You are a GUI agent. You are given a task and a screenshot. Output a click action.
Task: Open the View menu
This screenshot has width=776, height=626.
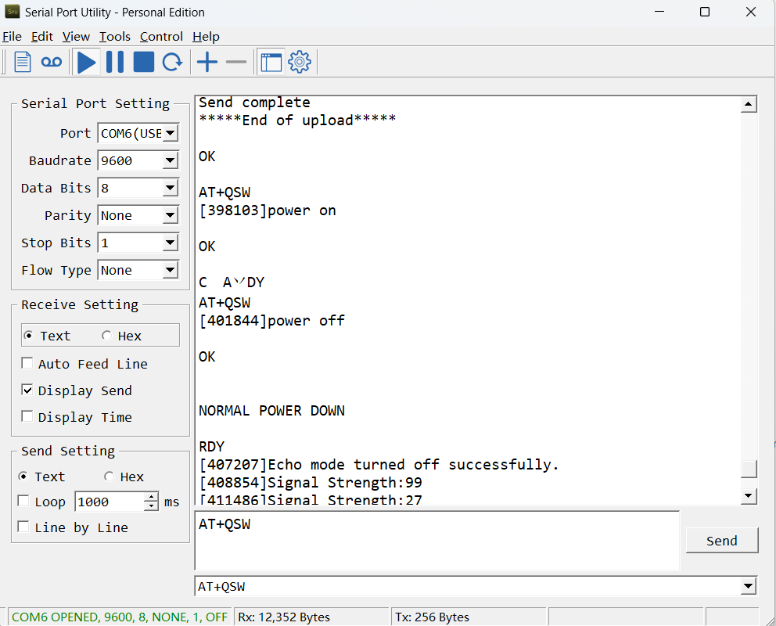coord(76,37)
